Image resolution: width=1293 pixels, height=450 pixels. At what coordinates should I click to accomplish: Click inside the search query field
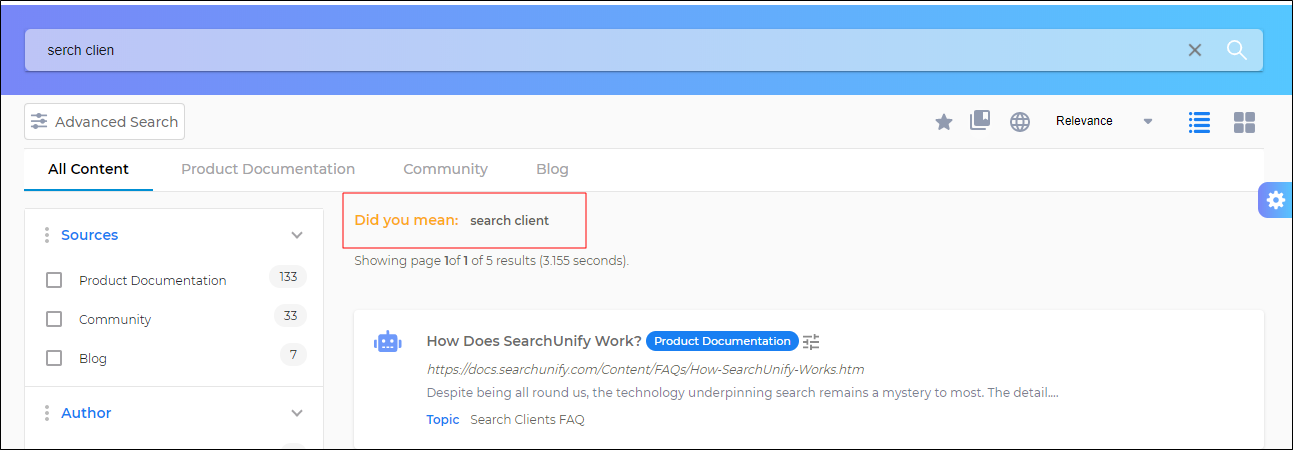pos(600,50)
